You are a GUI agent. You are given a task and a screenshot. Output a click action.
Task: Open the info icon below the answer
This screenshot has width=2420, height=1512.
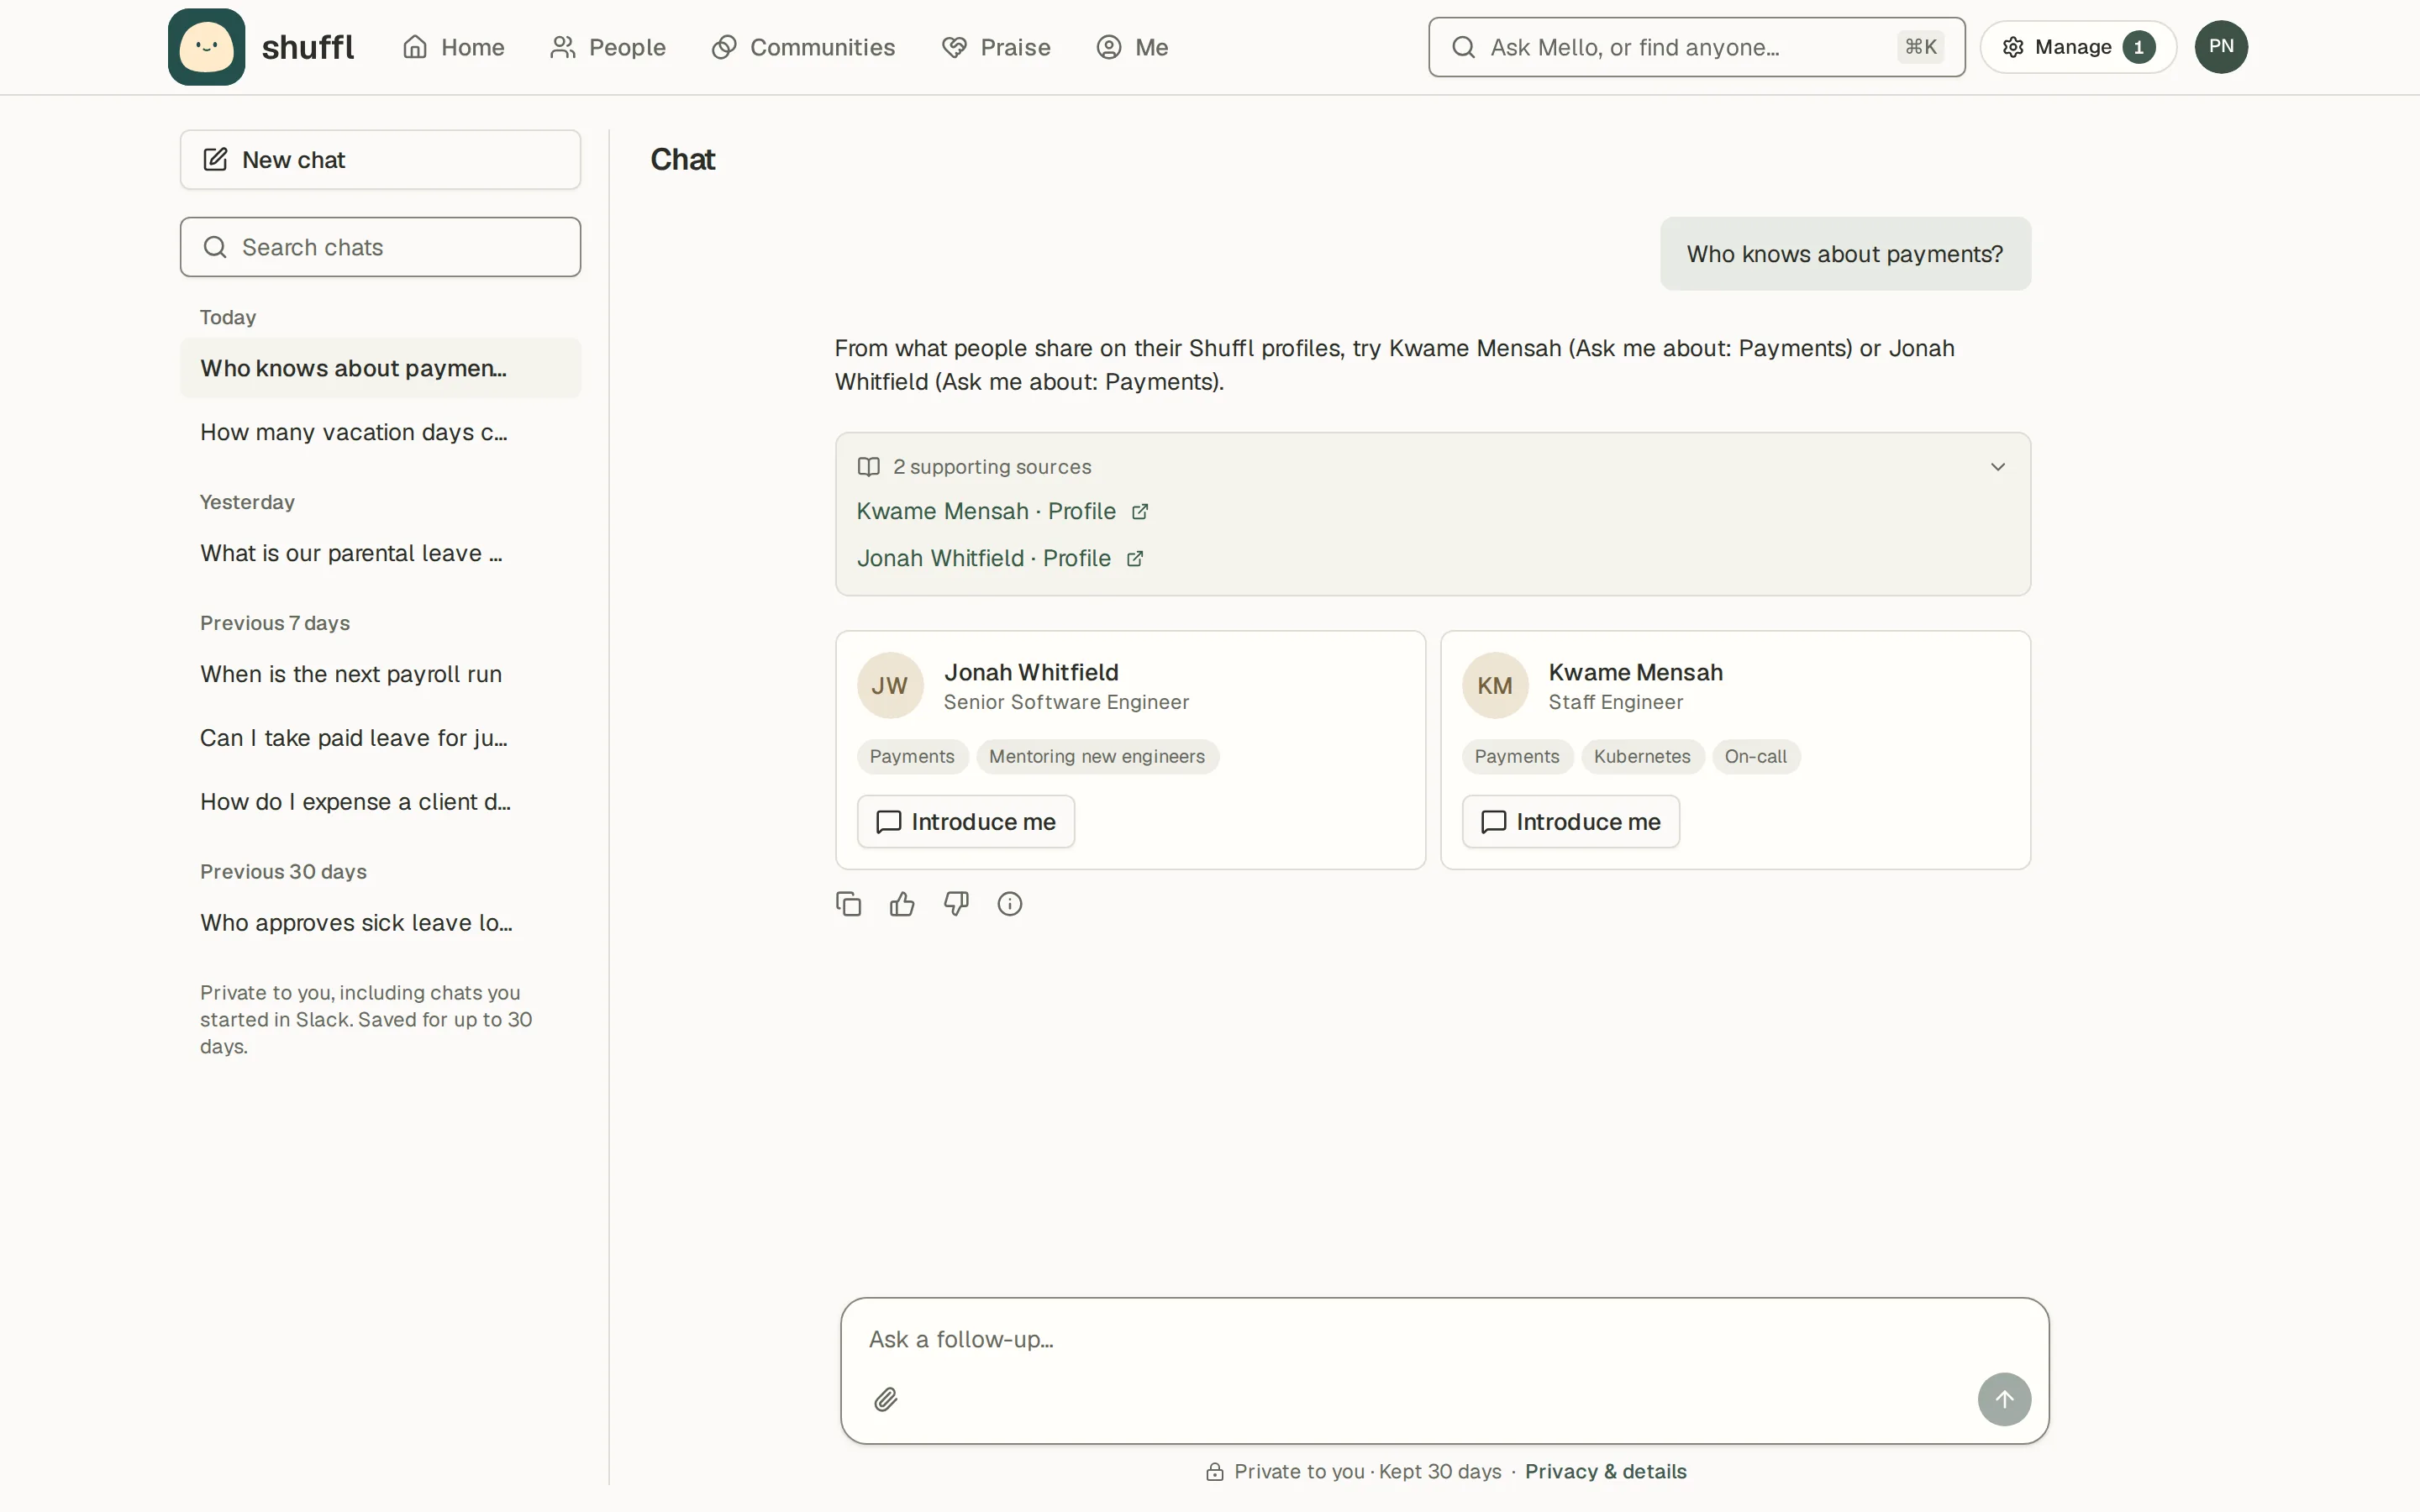point(1010,904)
